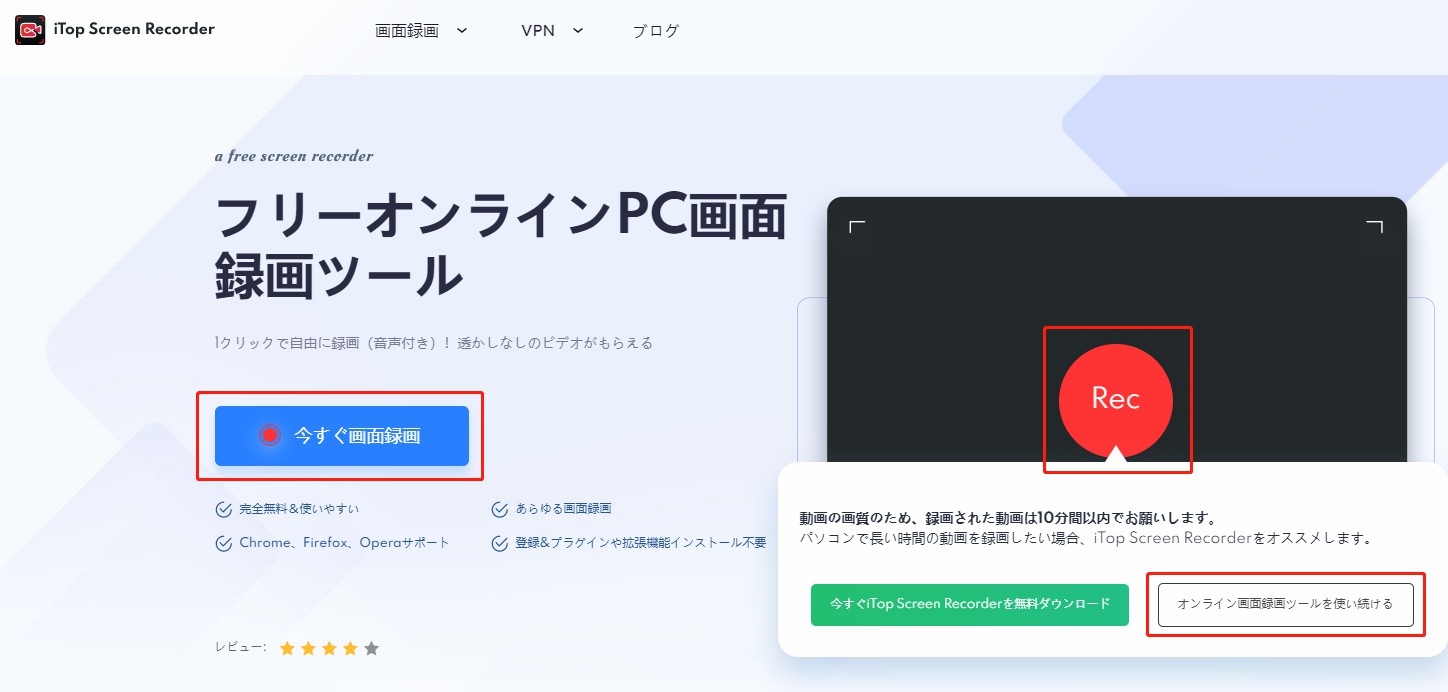Click the checkmark icon beside 登録&プラグイン
The height and width of the screenshot is (692, 1448).
(x=500, y=544)
